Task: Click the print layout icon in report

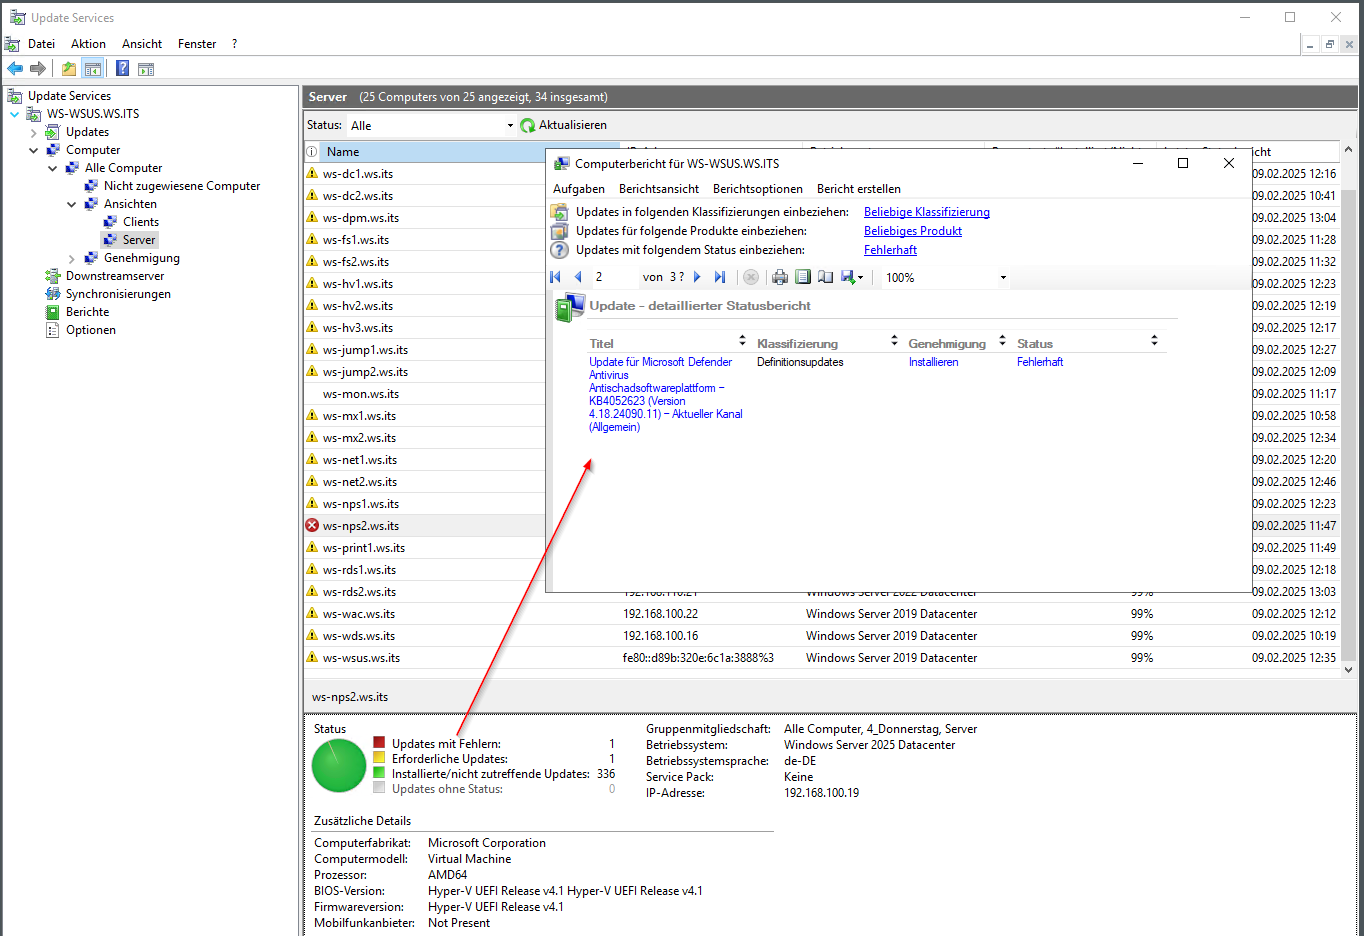Action: [x=802, y=277]
